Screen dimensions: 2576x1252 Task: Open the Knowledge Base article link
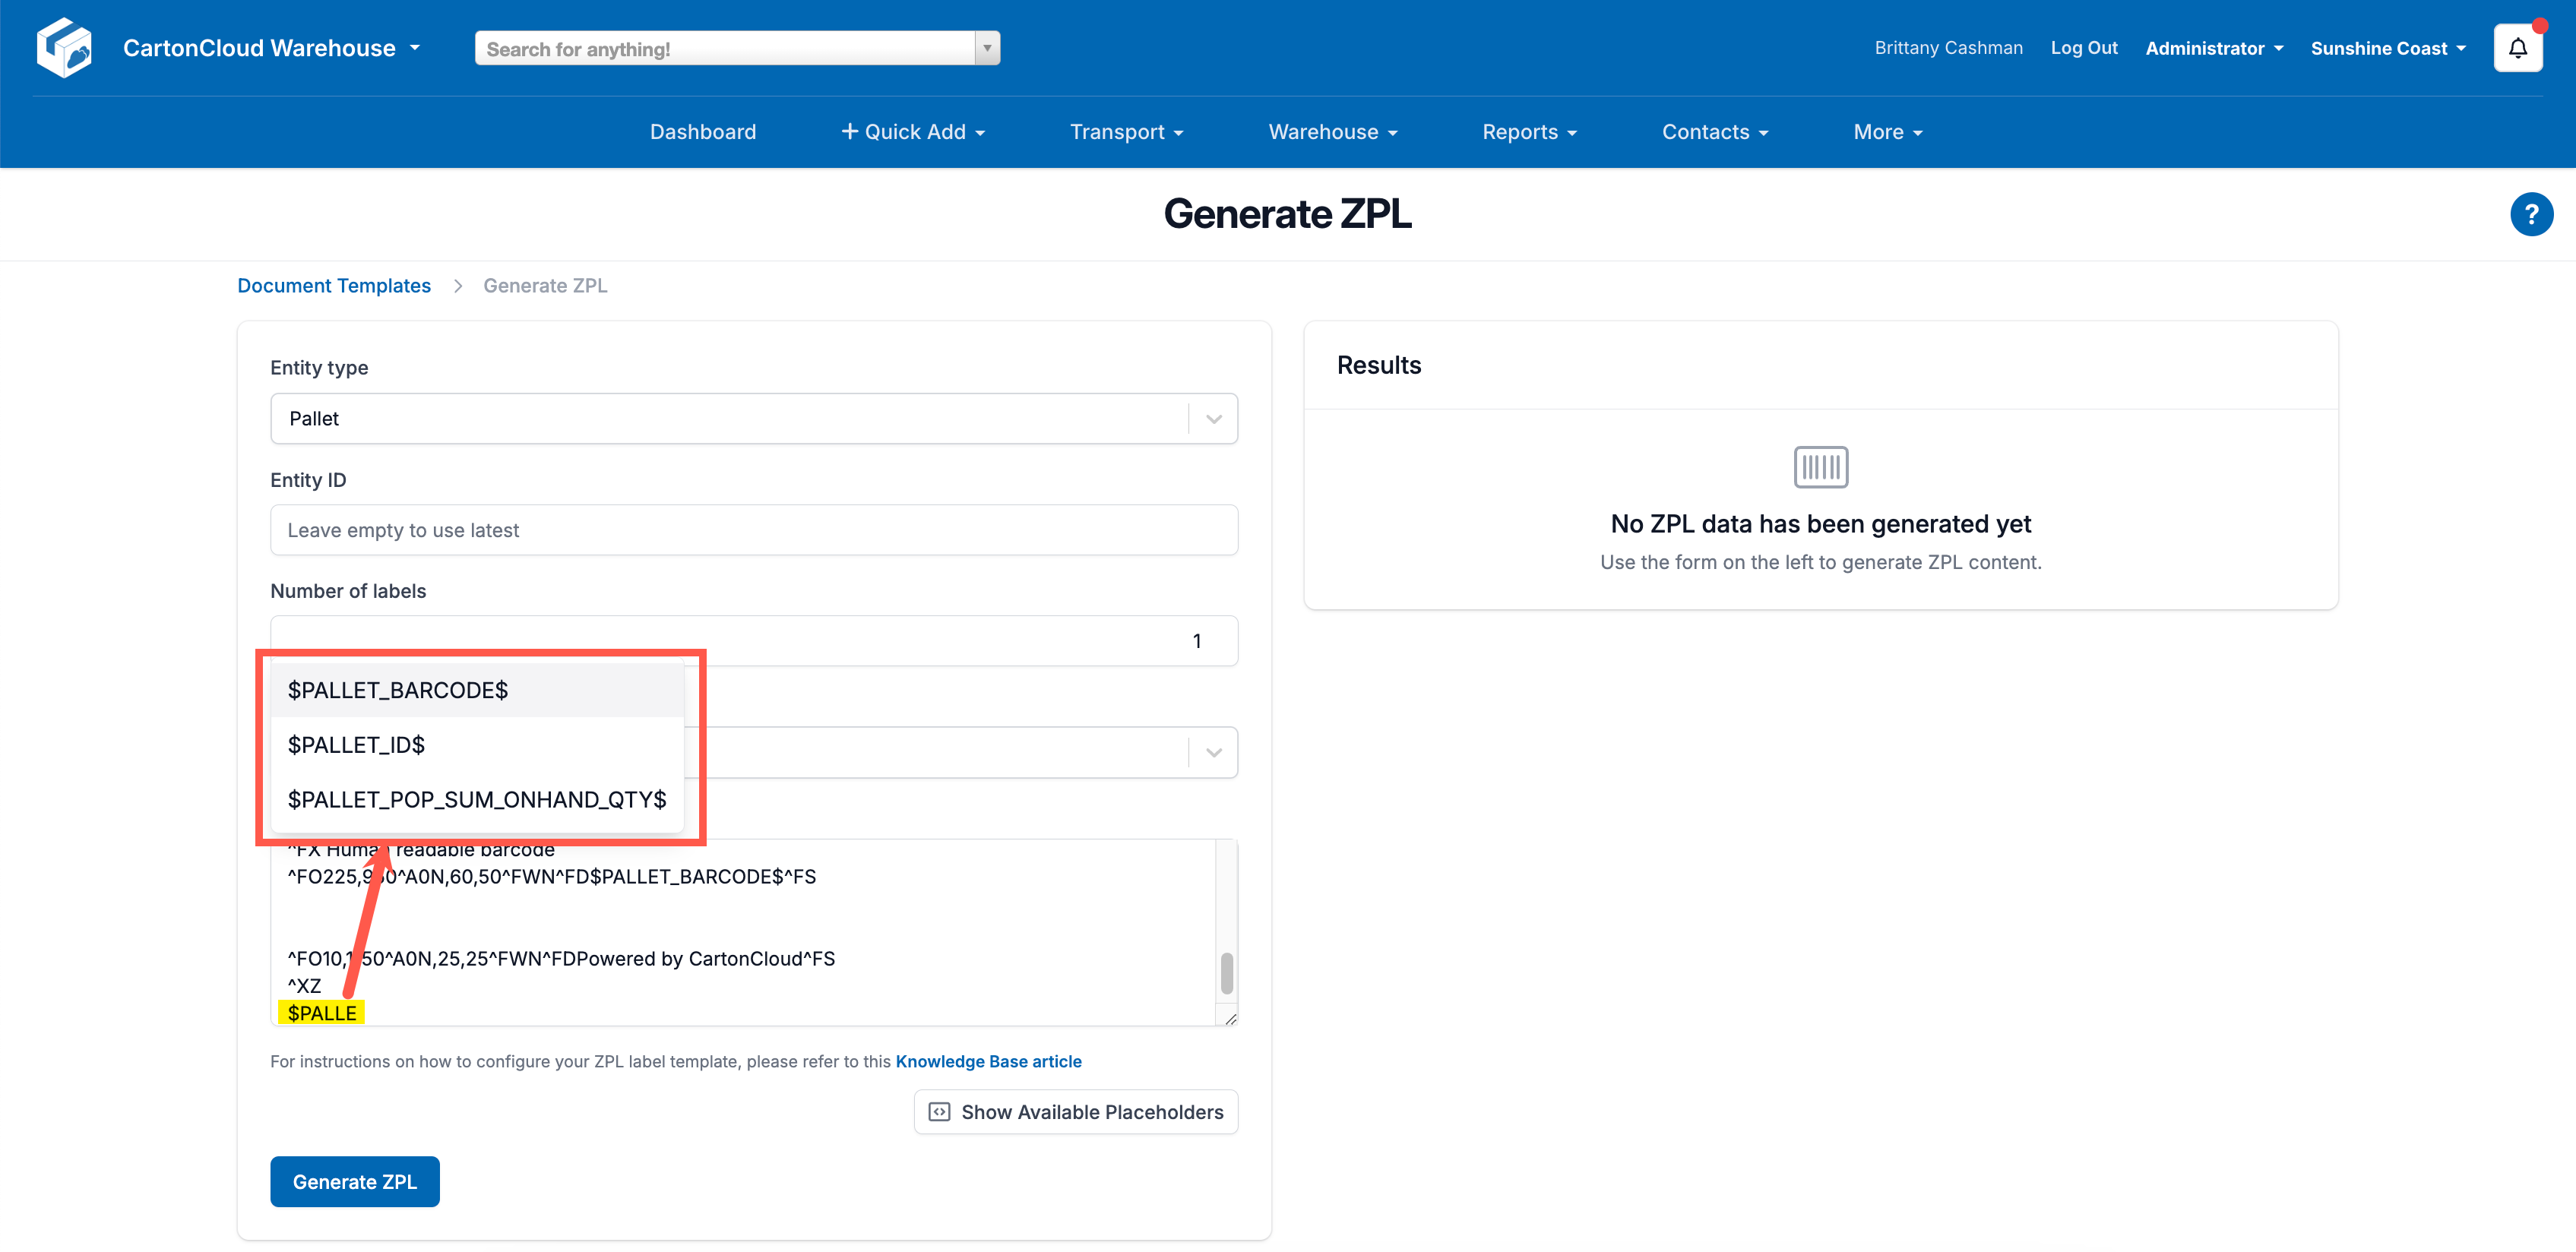[x=988, y=1061]
